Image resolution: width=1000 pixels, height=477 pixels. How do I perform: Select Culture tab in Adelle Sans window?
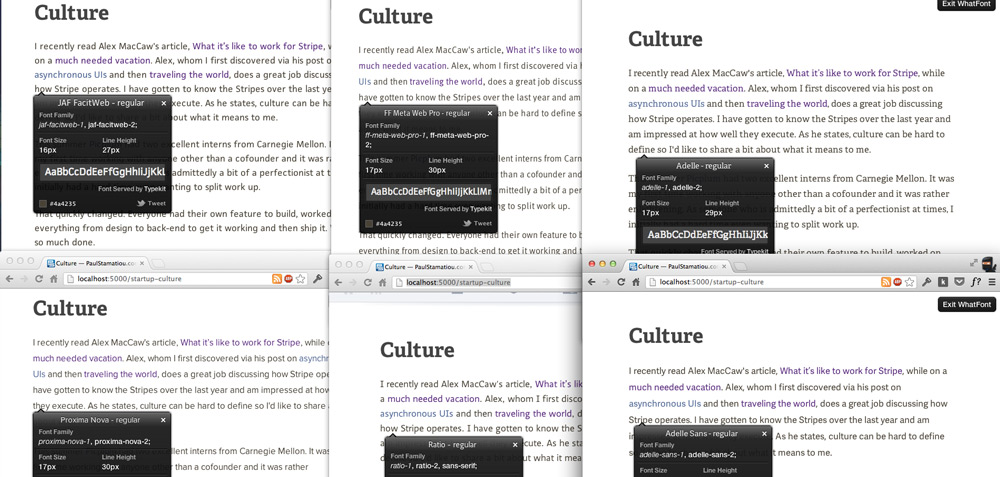[677, 266]
